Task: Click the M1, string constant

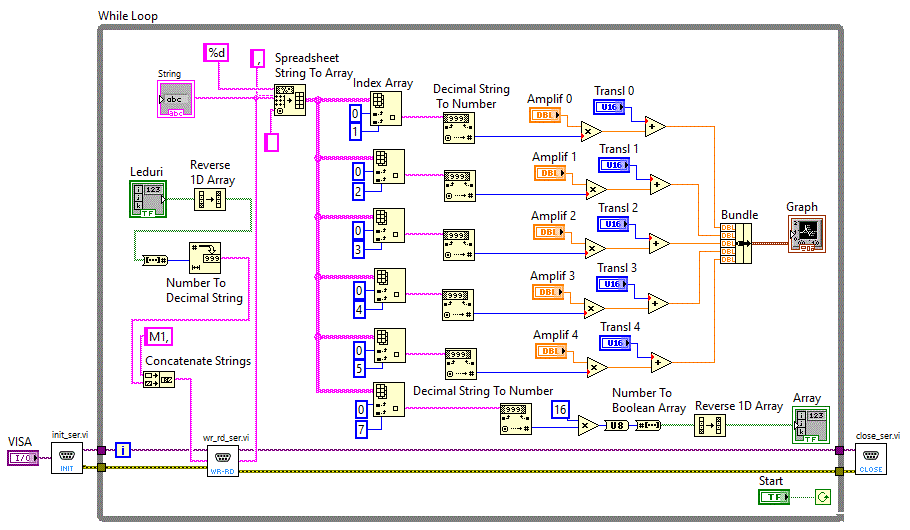Action: click(159, 336)
